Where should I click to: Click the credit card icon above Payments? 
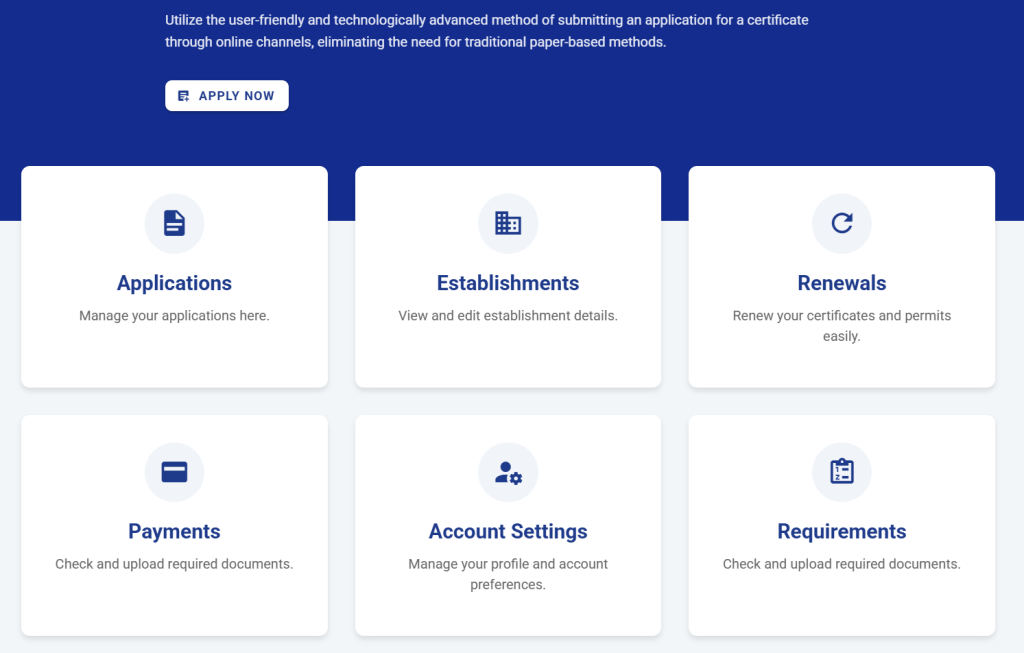[x=174, y=472]
